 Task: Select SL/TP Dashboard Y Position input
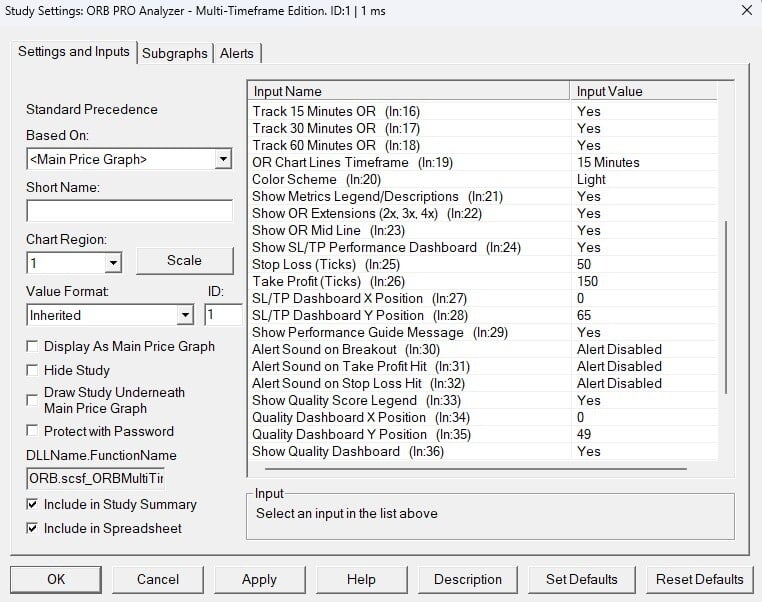tap(484, 315)
